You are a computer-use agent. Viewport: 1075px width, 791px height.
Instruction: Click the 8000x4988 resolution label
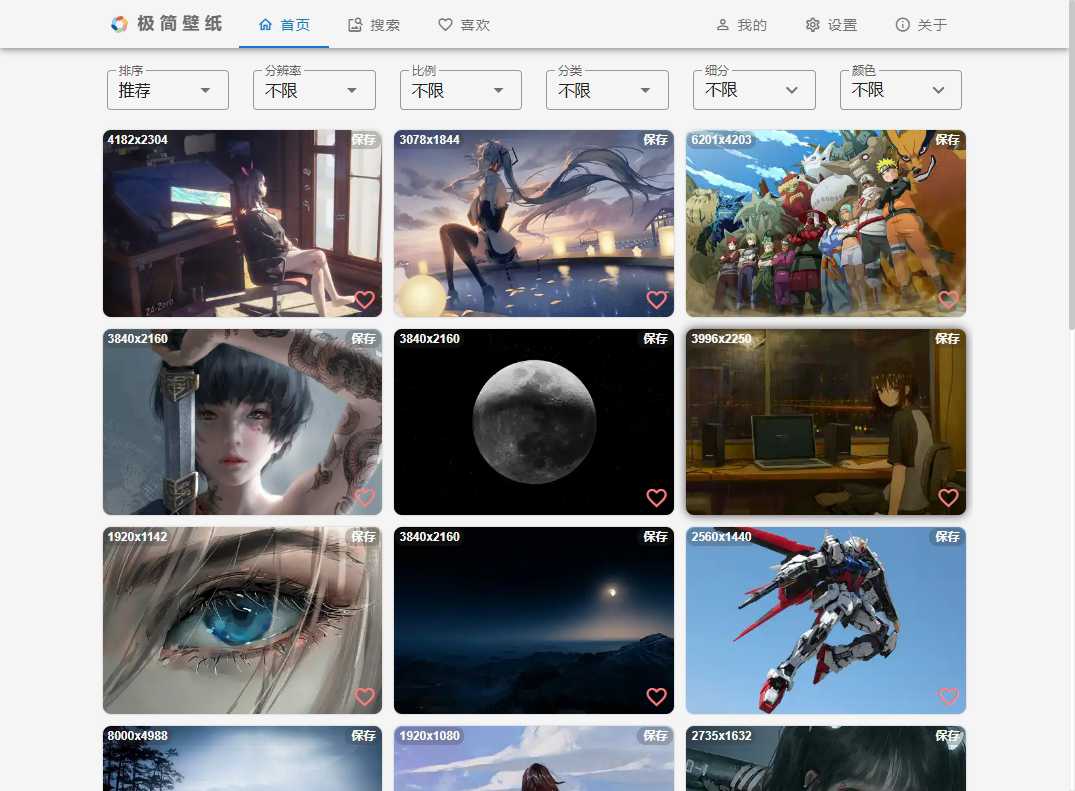[137, 735]
